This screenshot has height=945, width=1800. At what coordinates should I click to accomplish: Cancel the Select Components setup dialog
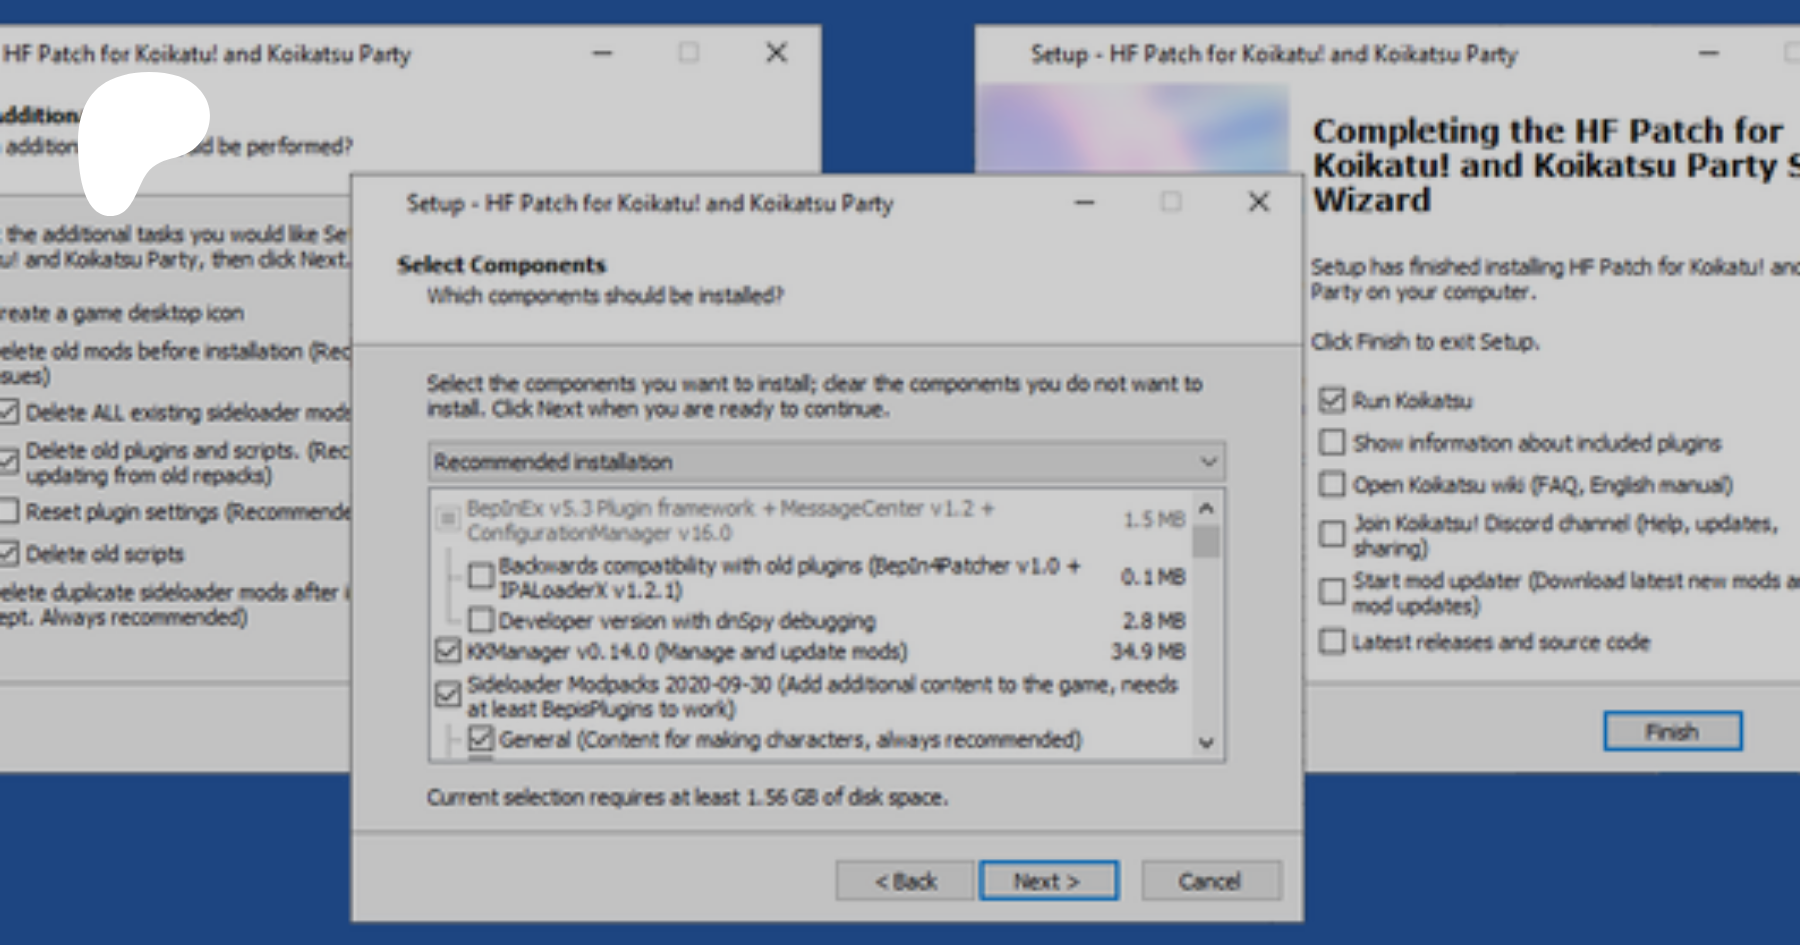1211,881
